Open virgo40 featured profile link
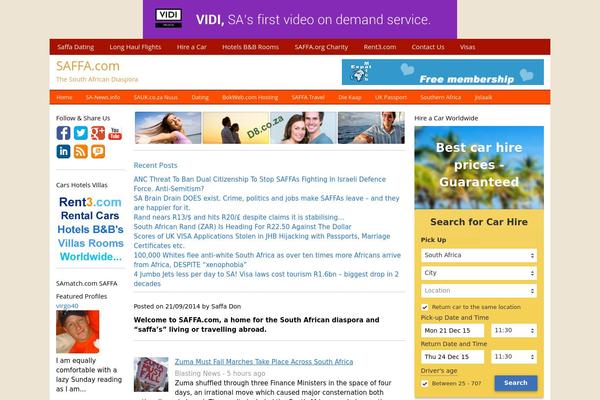600x400 pixels. click(67, 306)
